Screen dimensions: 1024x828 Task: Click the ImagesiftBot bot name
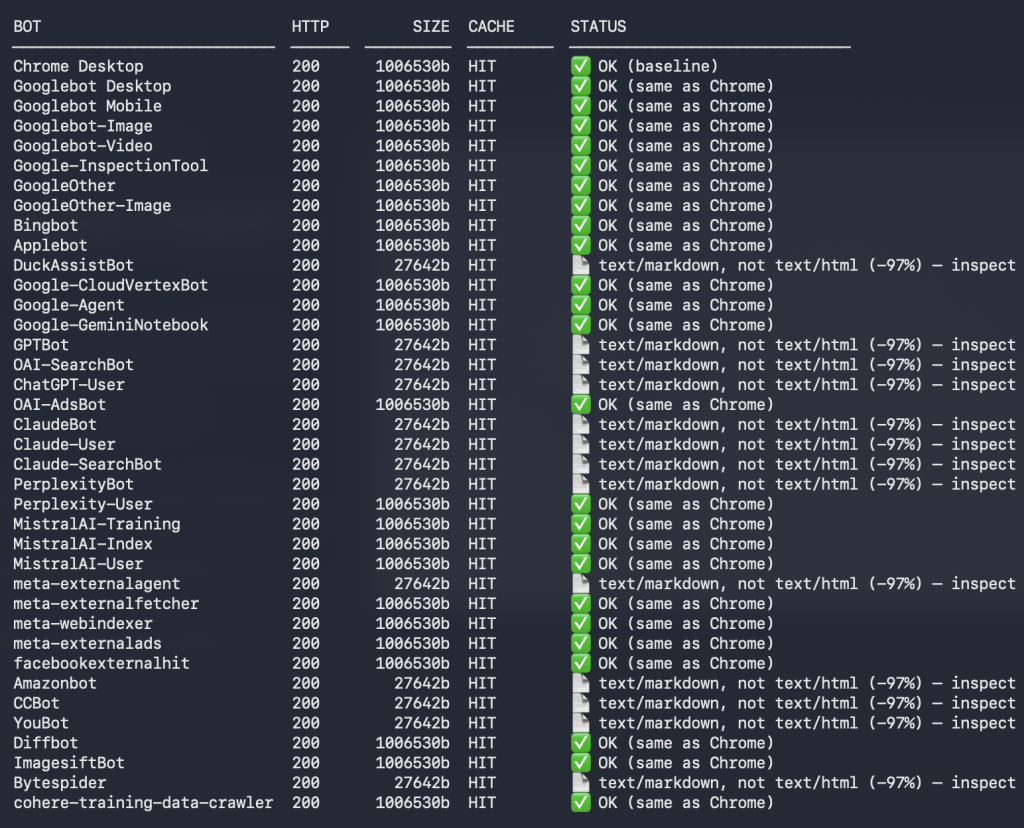[x=69, y=763]
